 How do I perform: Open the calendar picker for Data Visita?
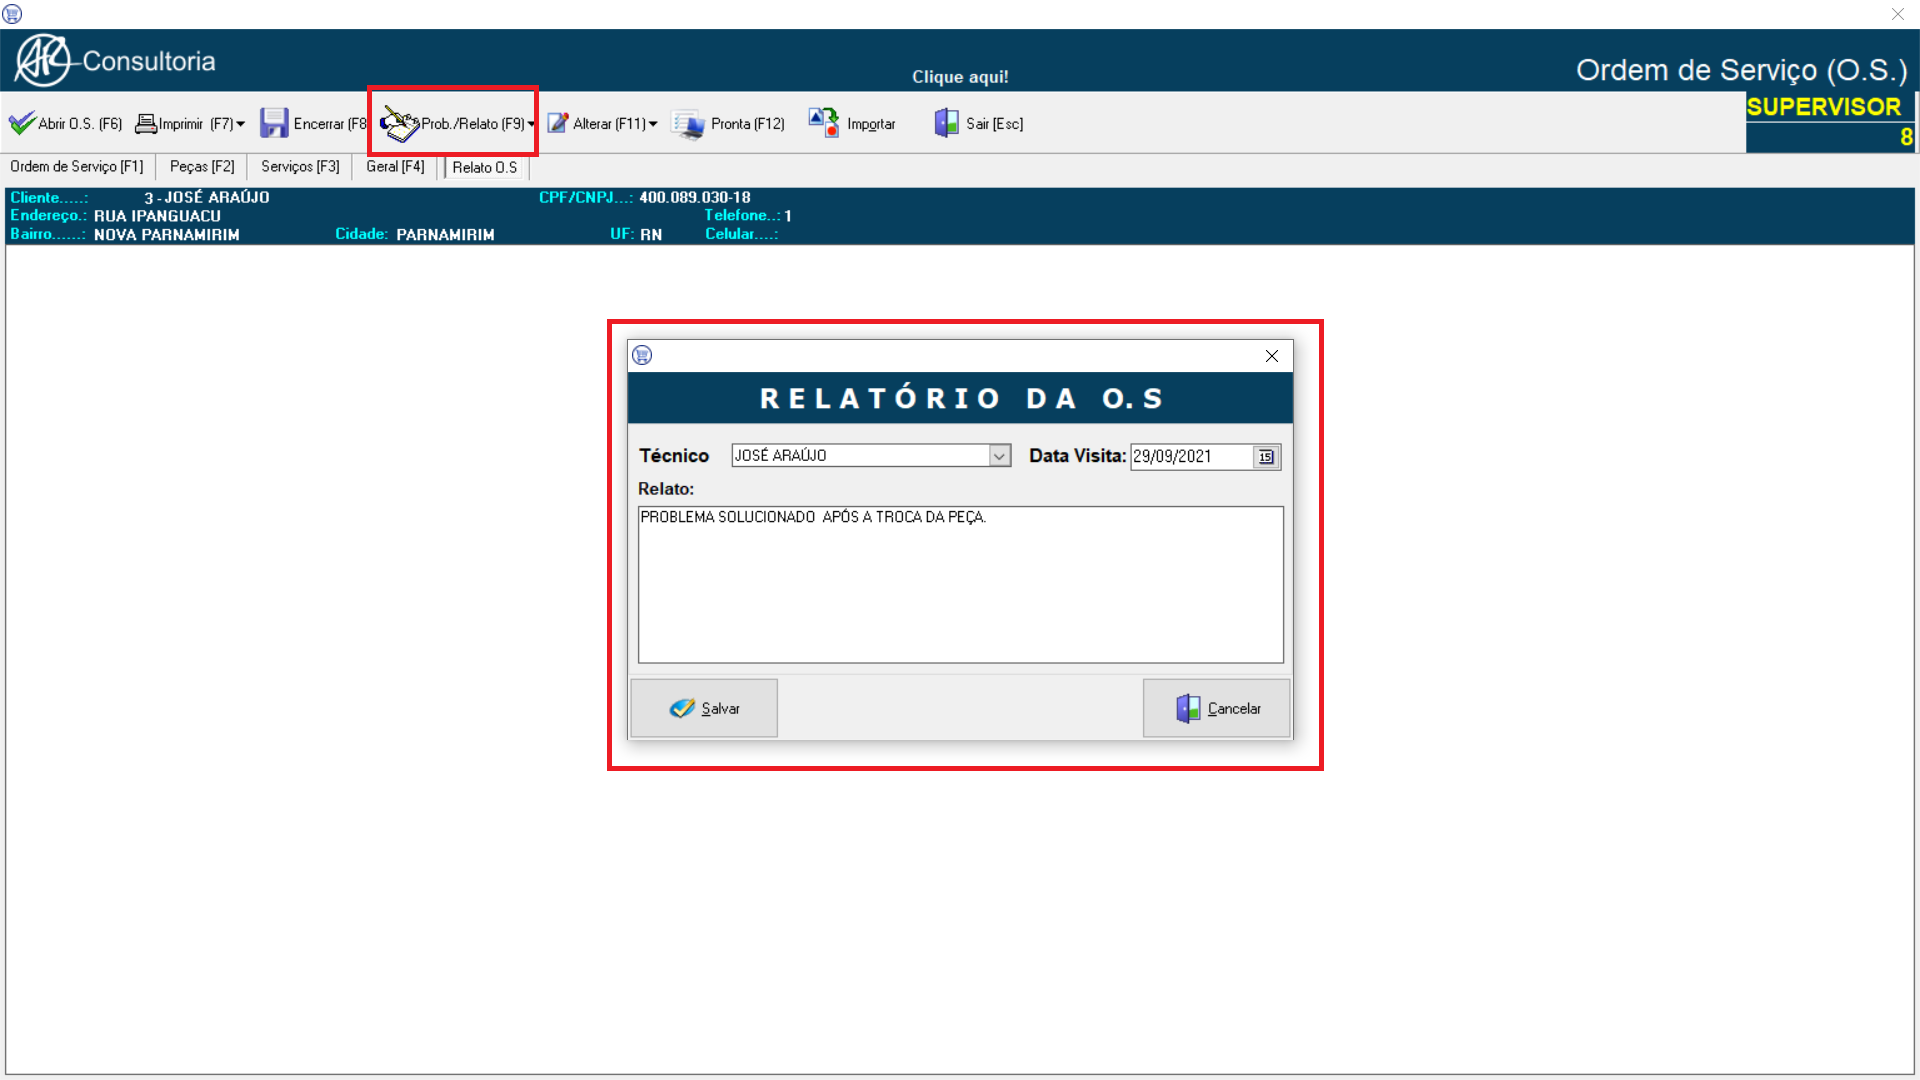pyautogui.click(x=1266, y=456)
